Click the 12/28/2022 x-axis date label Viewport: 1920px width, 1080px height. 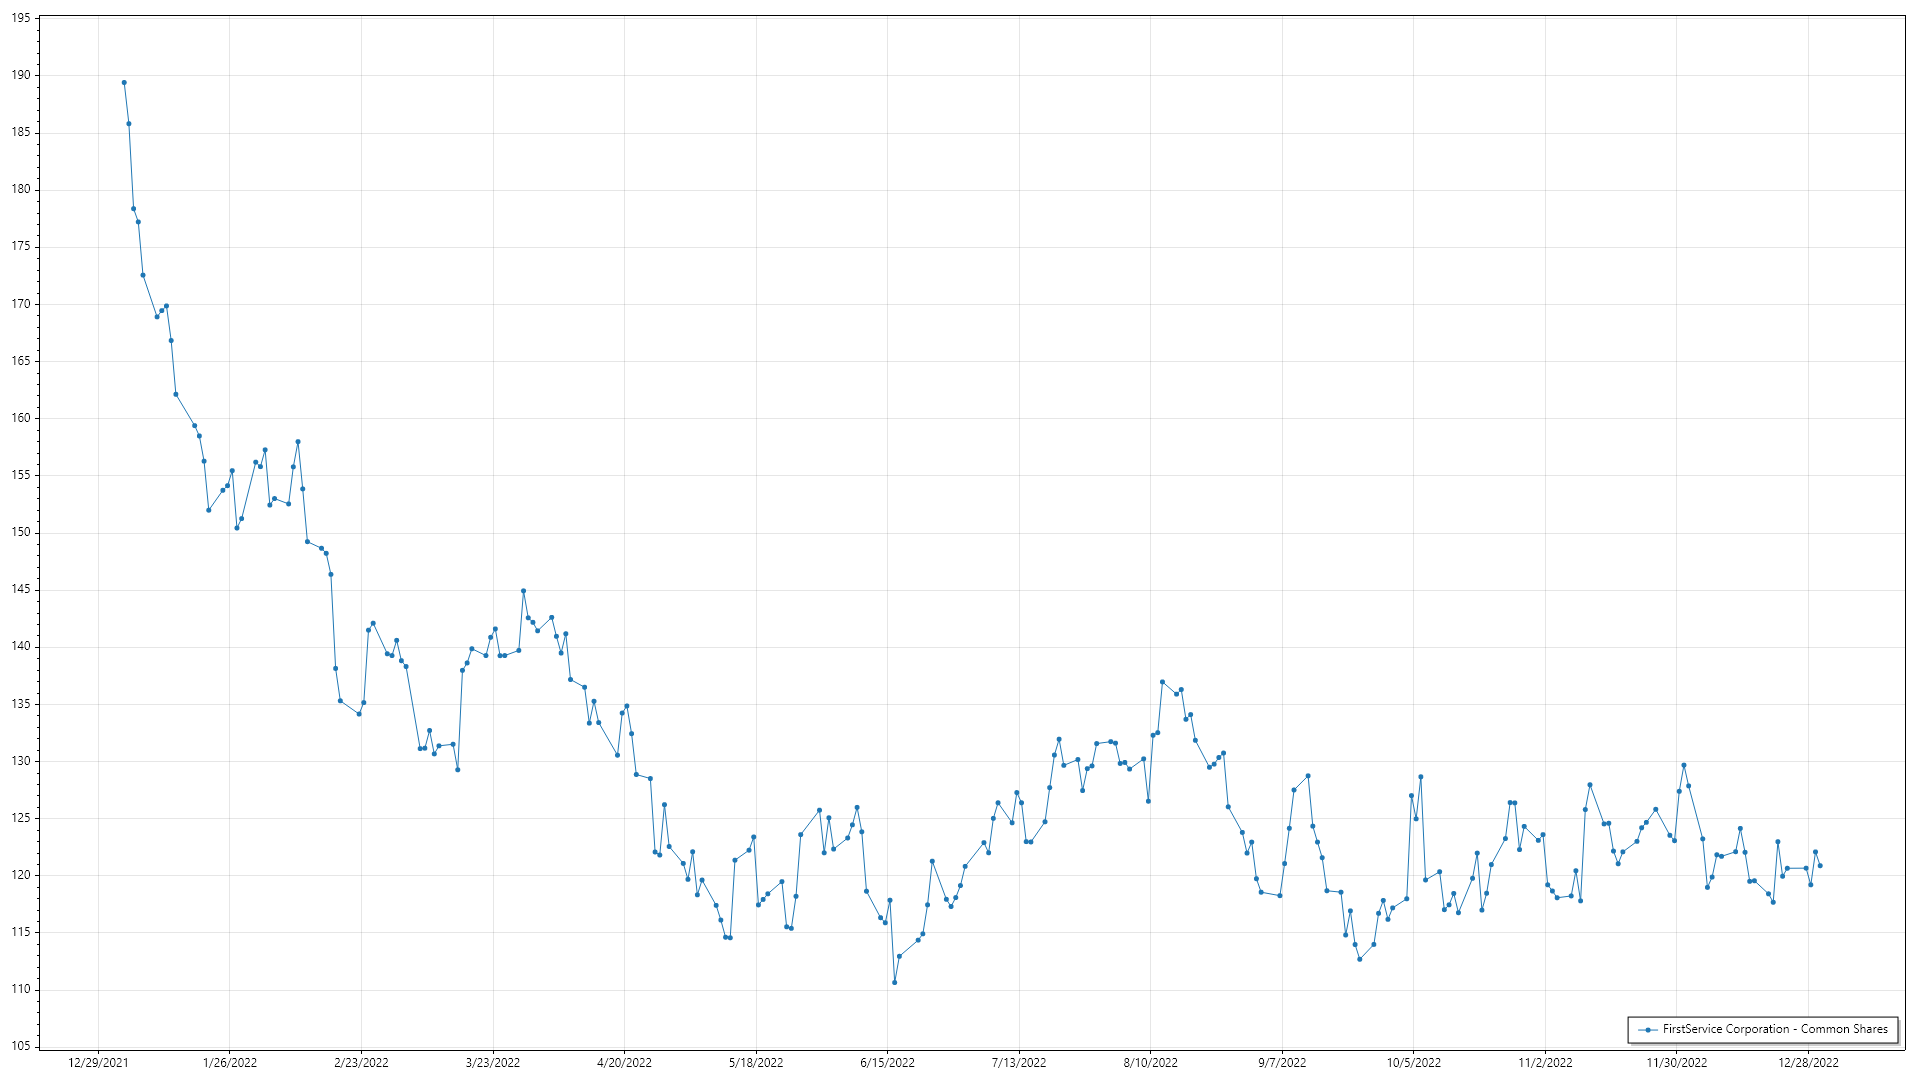coord(1808,1062)
